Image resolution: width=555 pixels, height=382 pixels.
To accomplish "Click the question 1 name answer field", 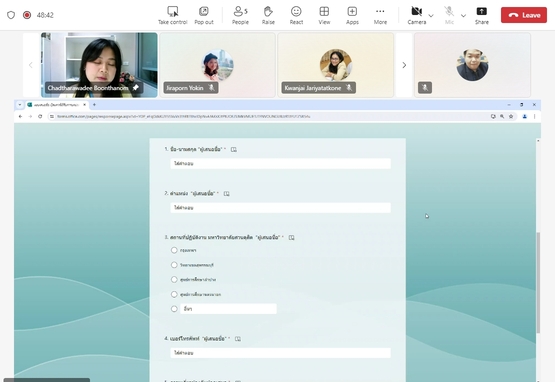I will pos(280,164).
